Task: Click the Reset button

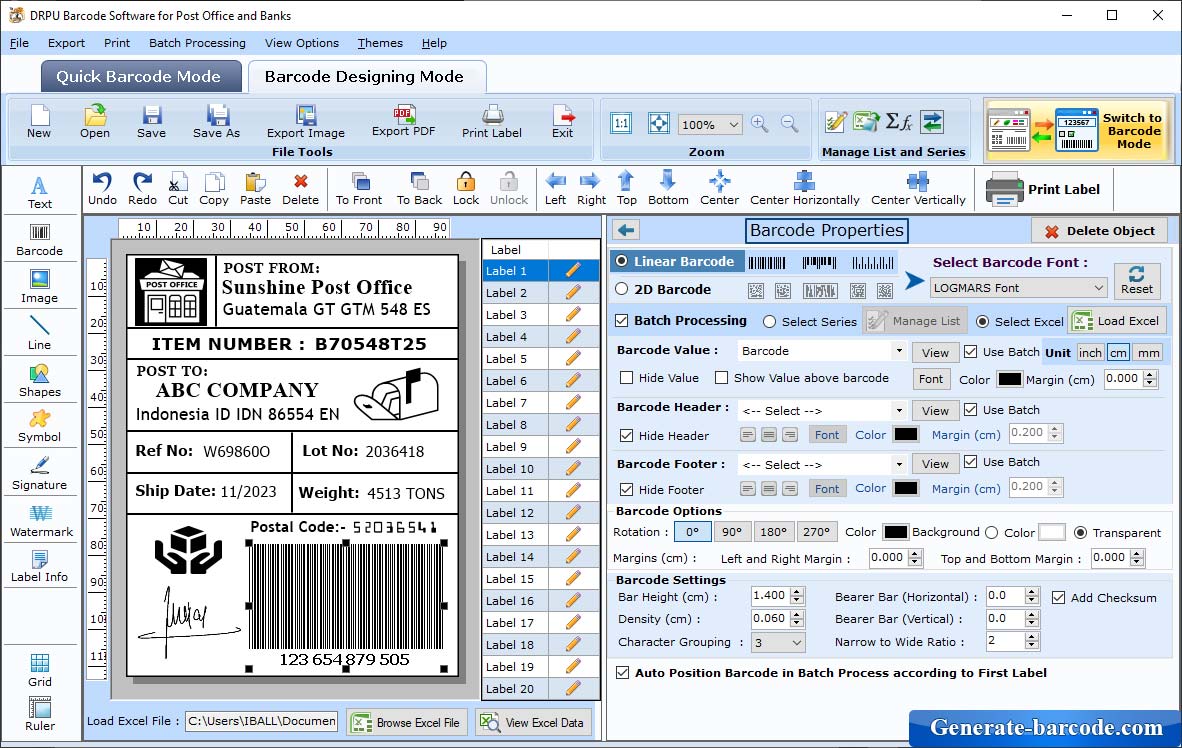Action: point(1136,279)
